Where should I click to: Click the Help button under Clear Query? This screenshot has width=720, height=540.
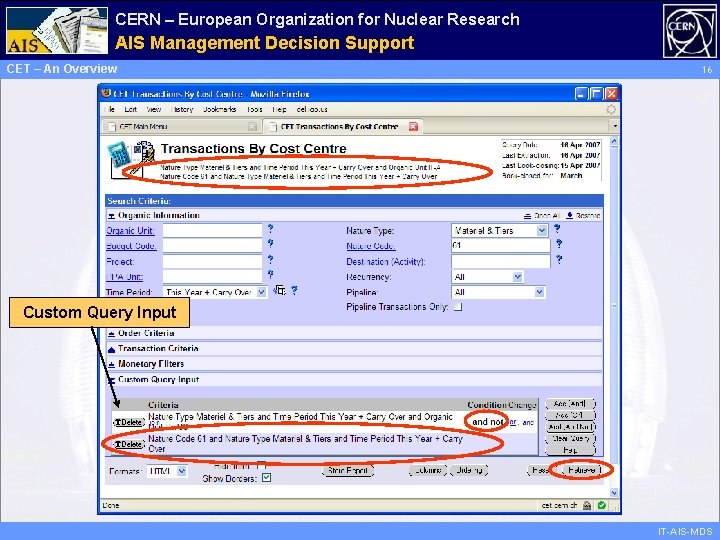point(570,450)
